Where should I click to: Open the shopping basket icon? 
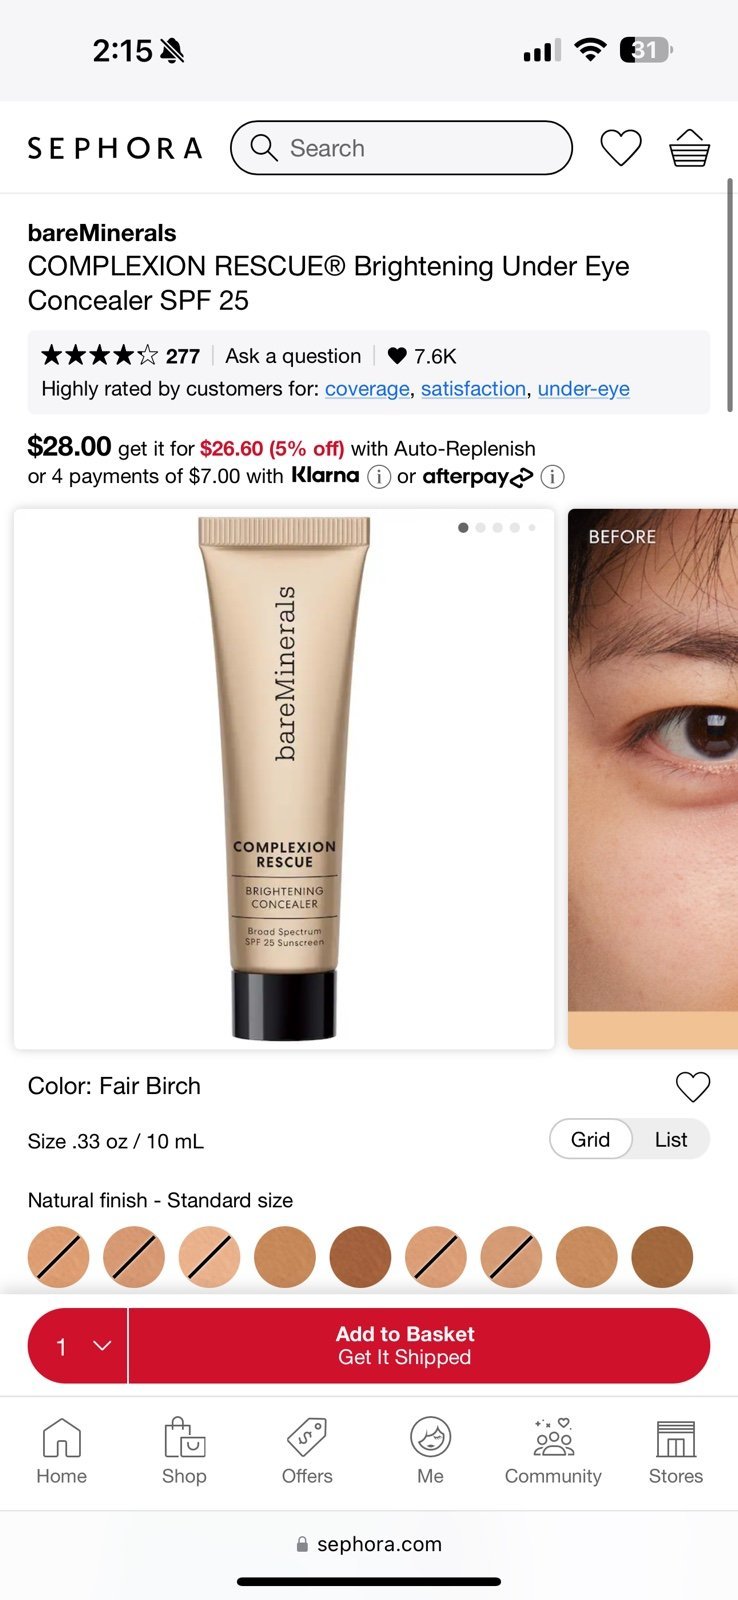tap(689, 148)
